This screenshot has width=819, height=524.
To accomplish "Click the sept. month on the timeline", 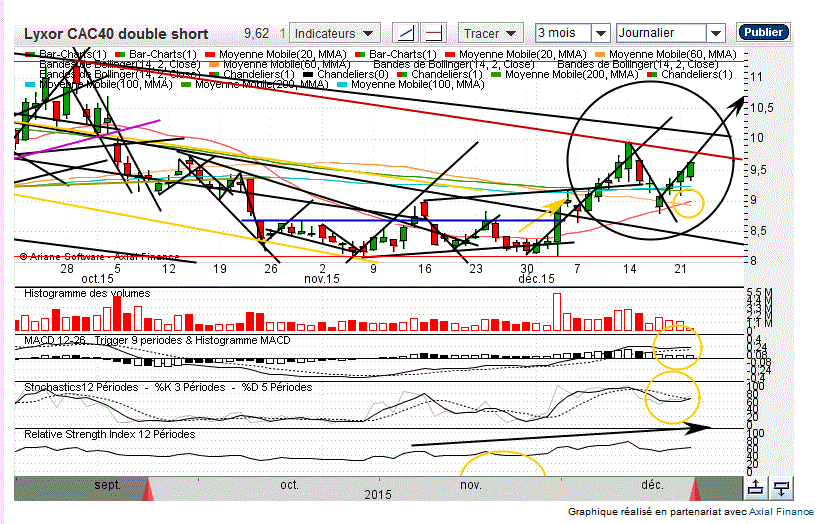I will click(107, 485).
